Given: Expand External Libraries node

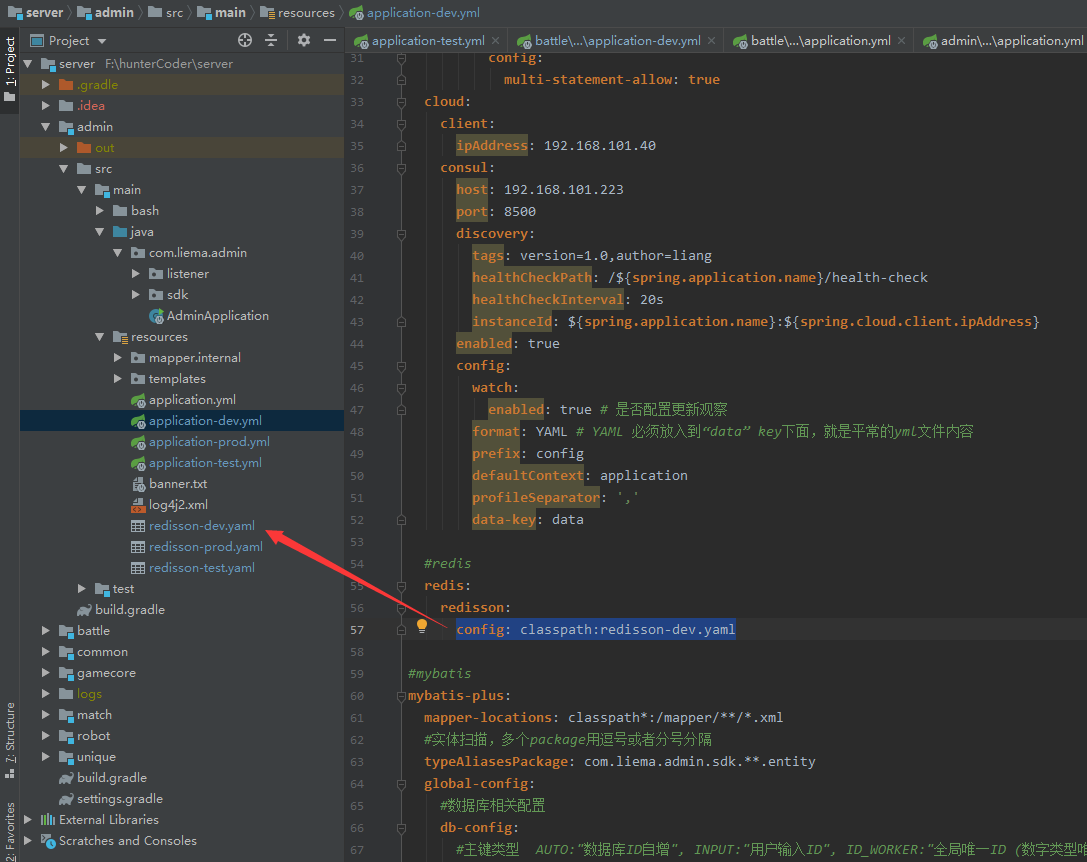Looking at the screenshot, I should click(x=28, y=820).
